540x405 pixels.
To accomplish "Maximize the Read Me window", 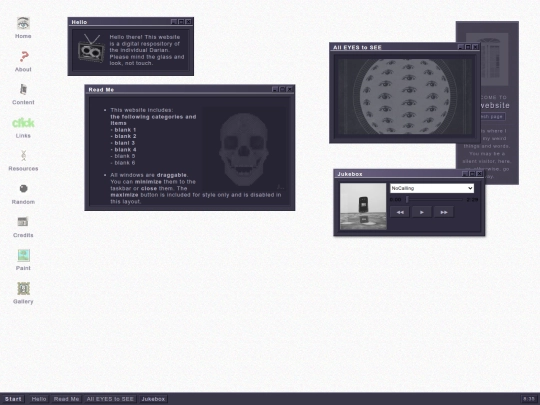I will coord(282,89).
